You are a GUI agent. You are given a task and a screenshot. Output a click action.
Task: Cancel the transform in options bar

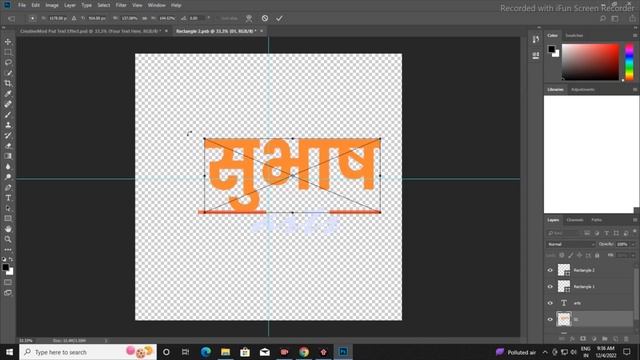265,18
